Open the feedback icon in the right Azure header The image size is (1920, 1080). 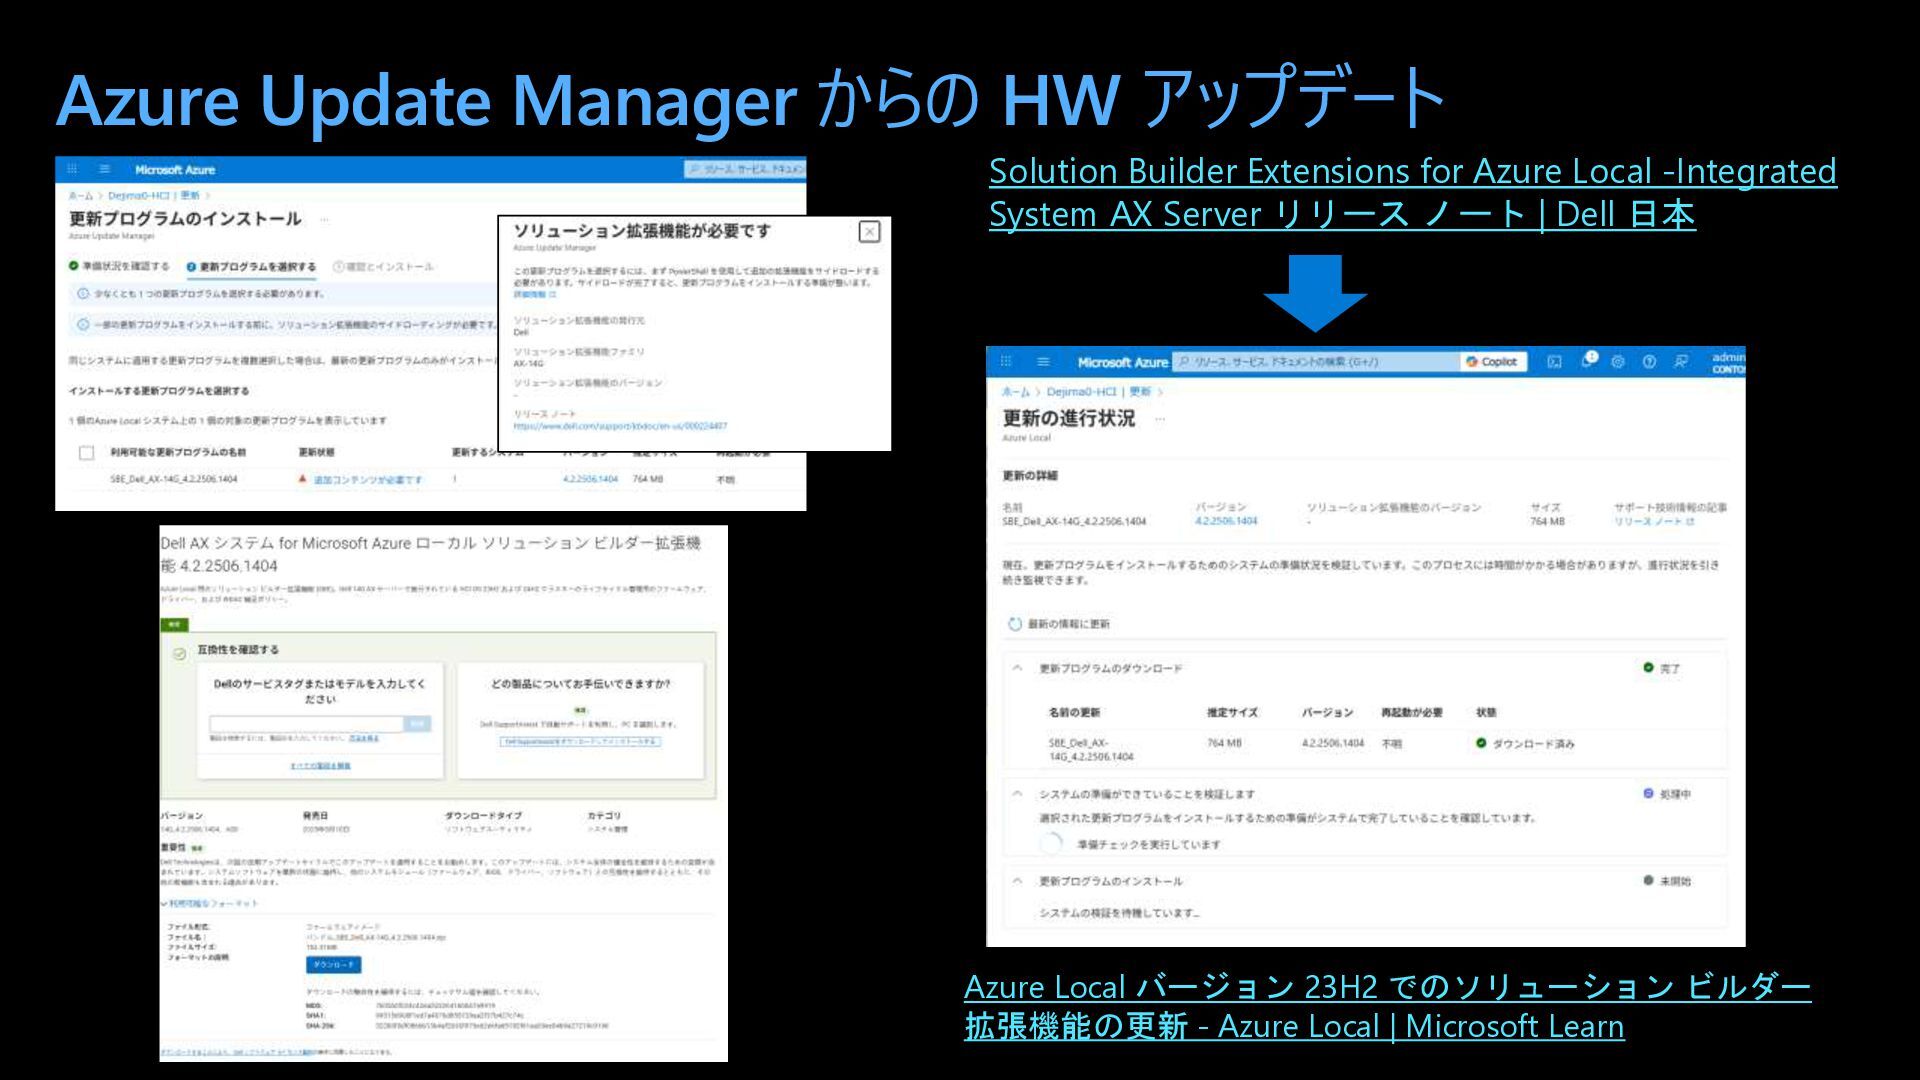pyautogui.click(x=1681, y=362)
